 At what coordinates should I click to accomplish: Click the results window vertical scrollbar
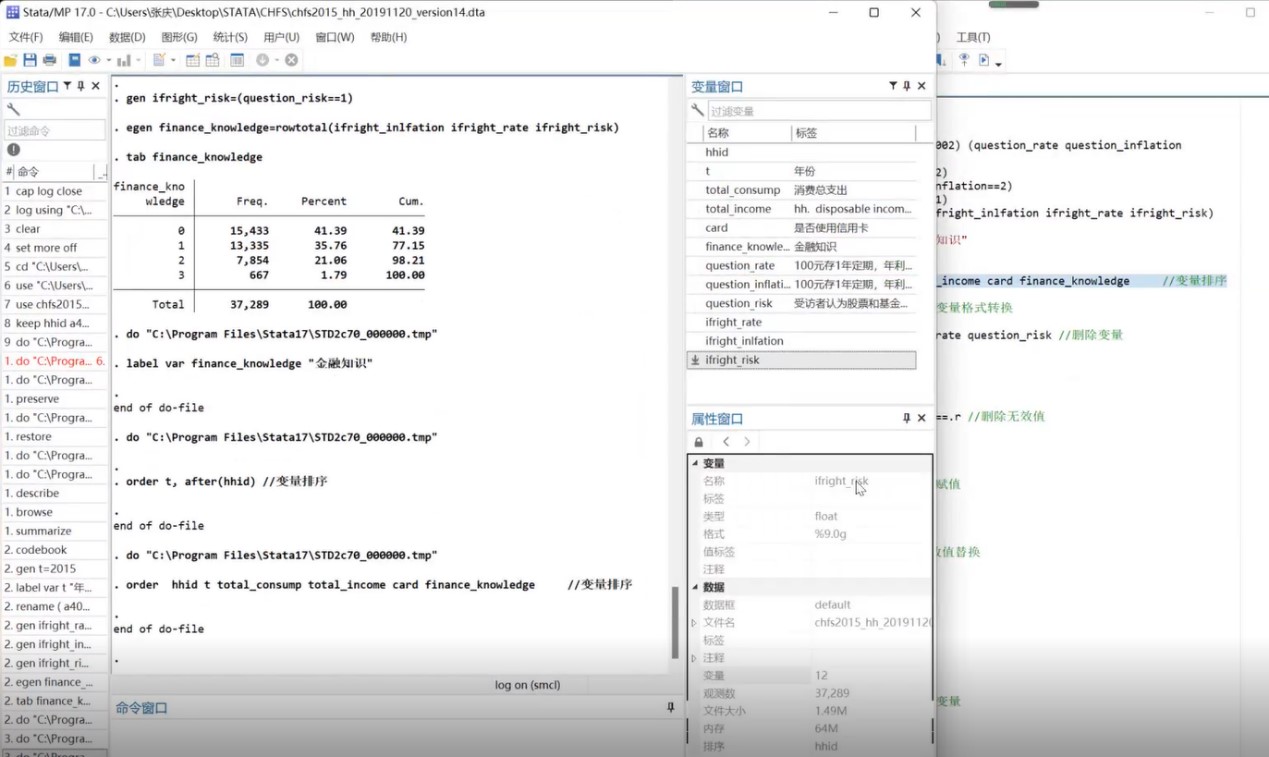[x=674, y=620]
